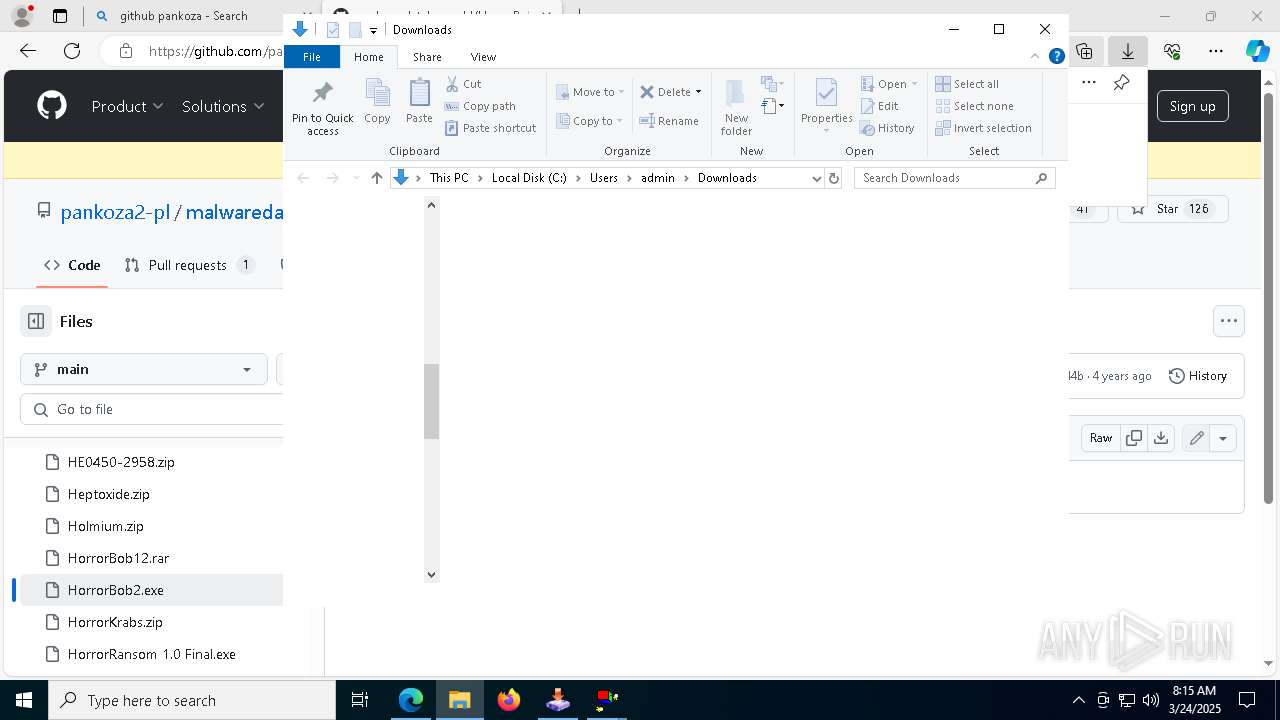Open Firefox from the taskbar

(x=509, y=700)
